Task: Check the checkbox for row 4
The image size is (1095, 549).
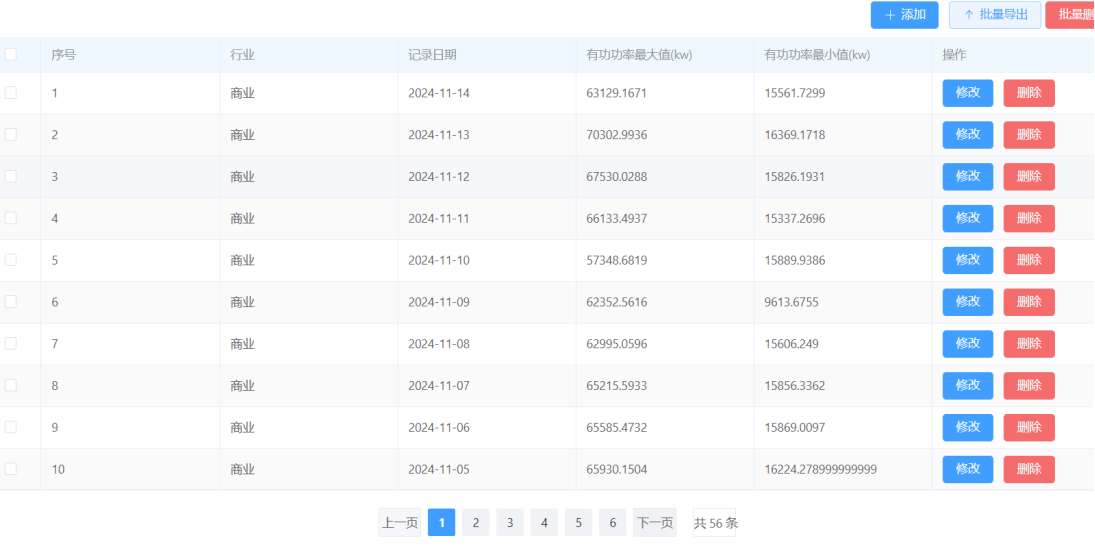Action: click(x=10, y=218)
